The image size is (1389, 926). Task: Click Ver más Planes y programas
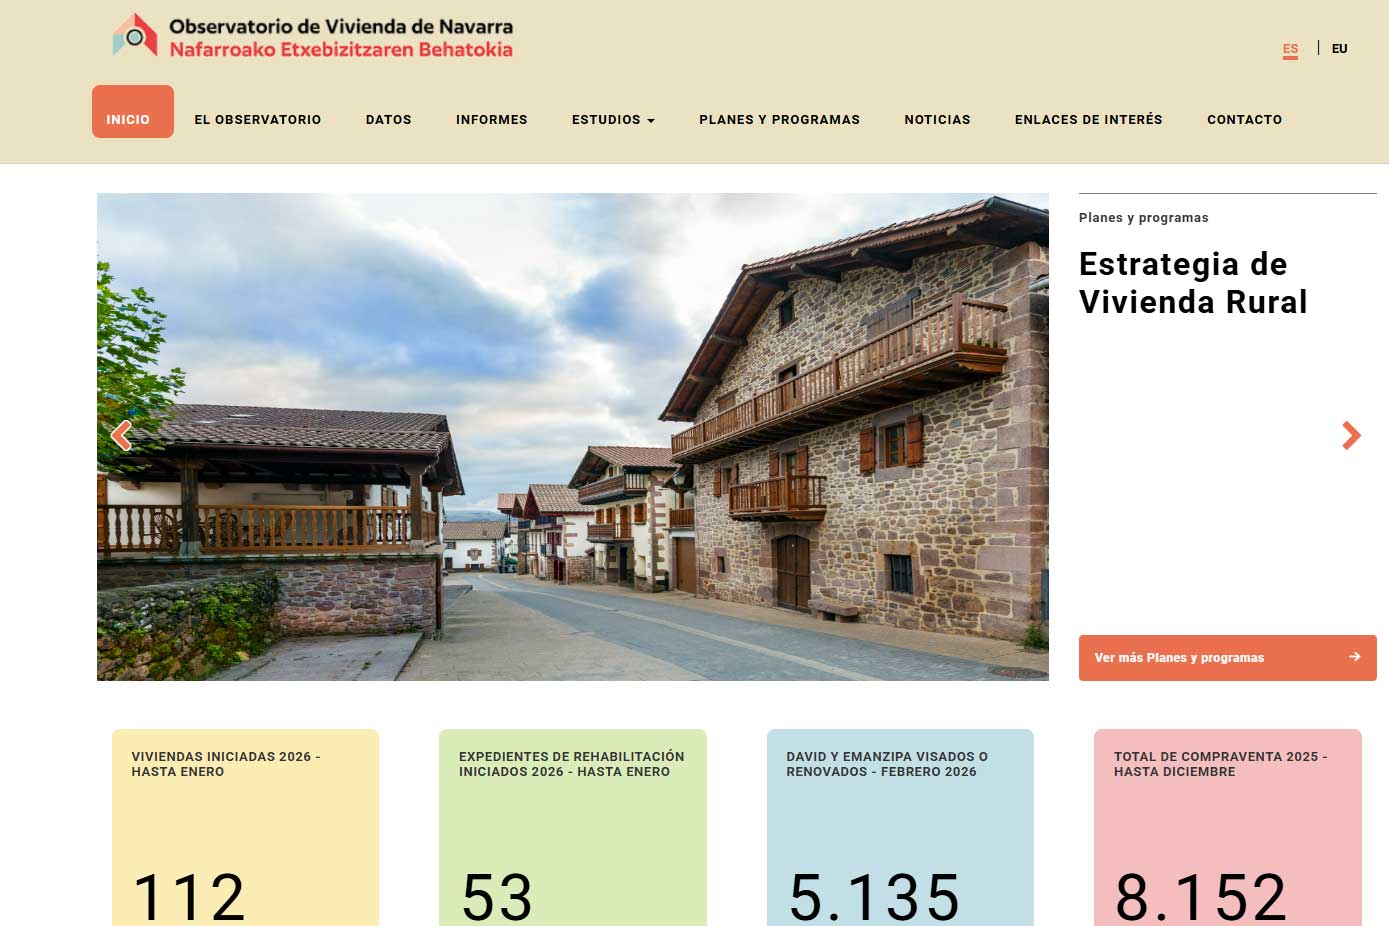click(1227, 657)
